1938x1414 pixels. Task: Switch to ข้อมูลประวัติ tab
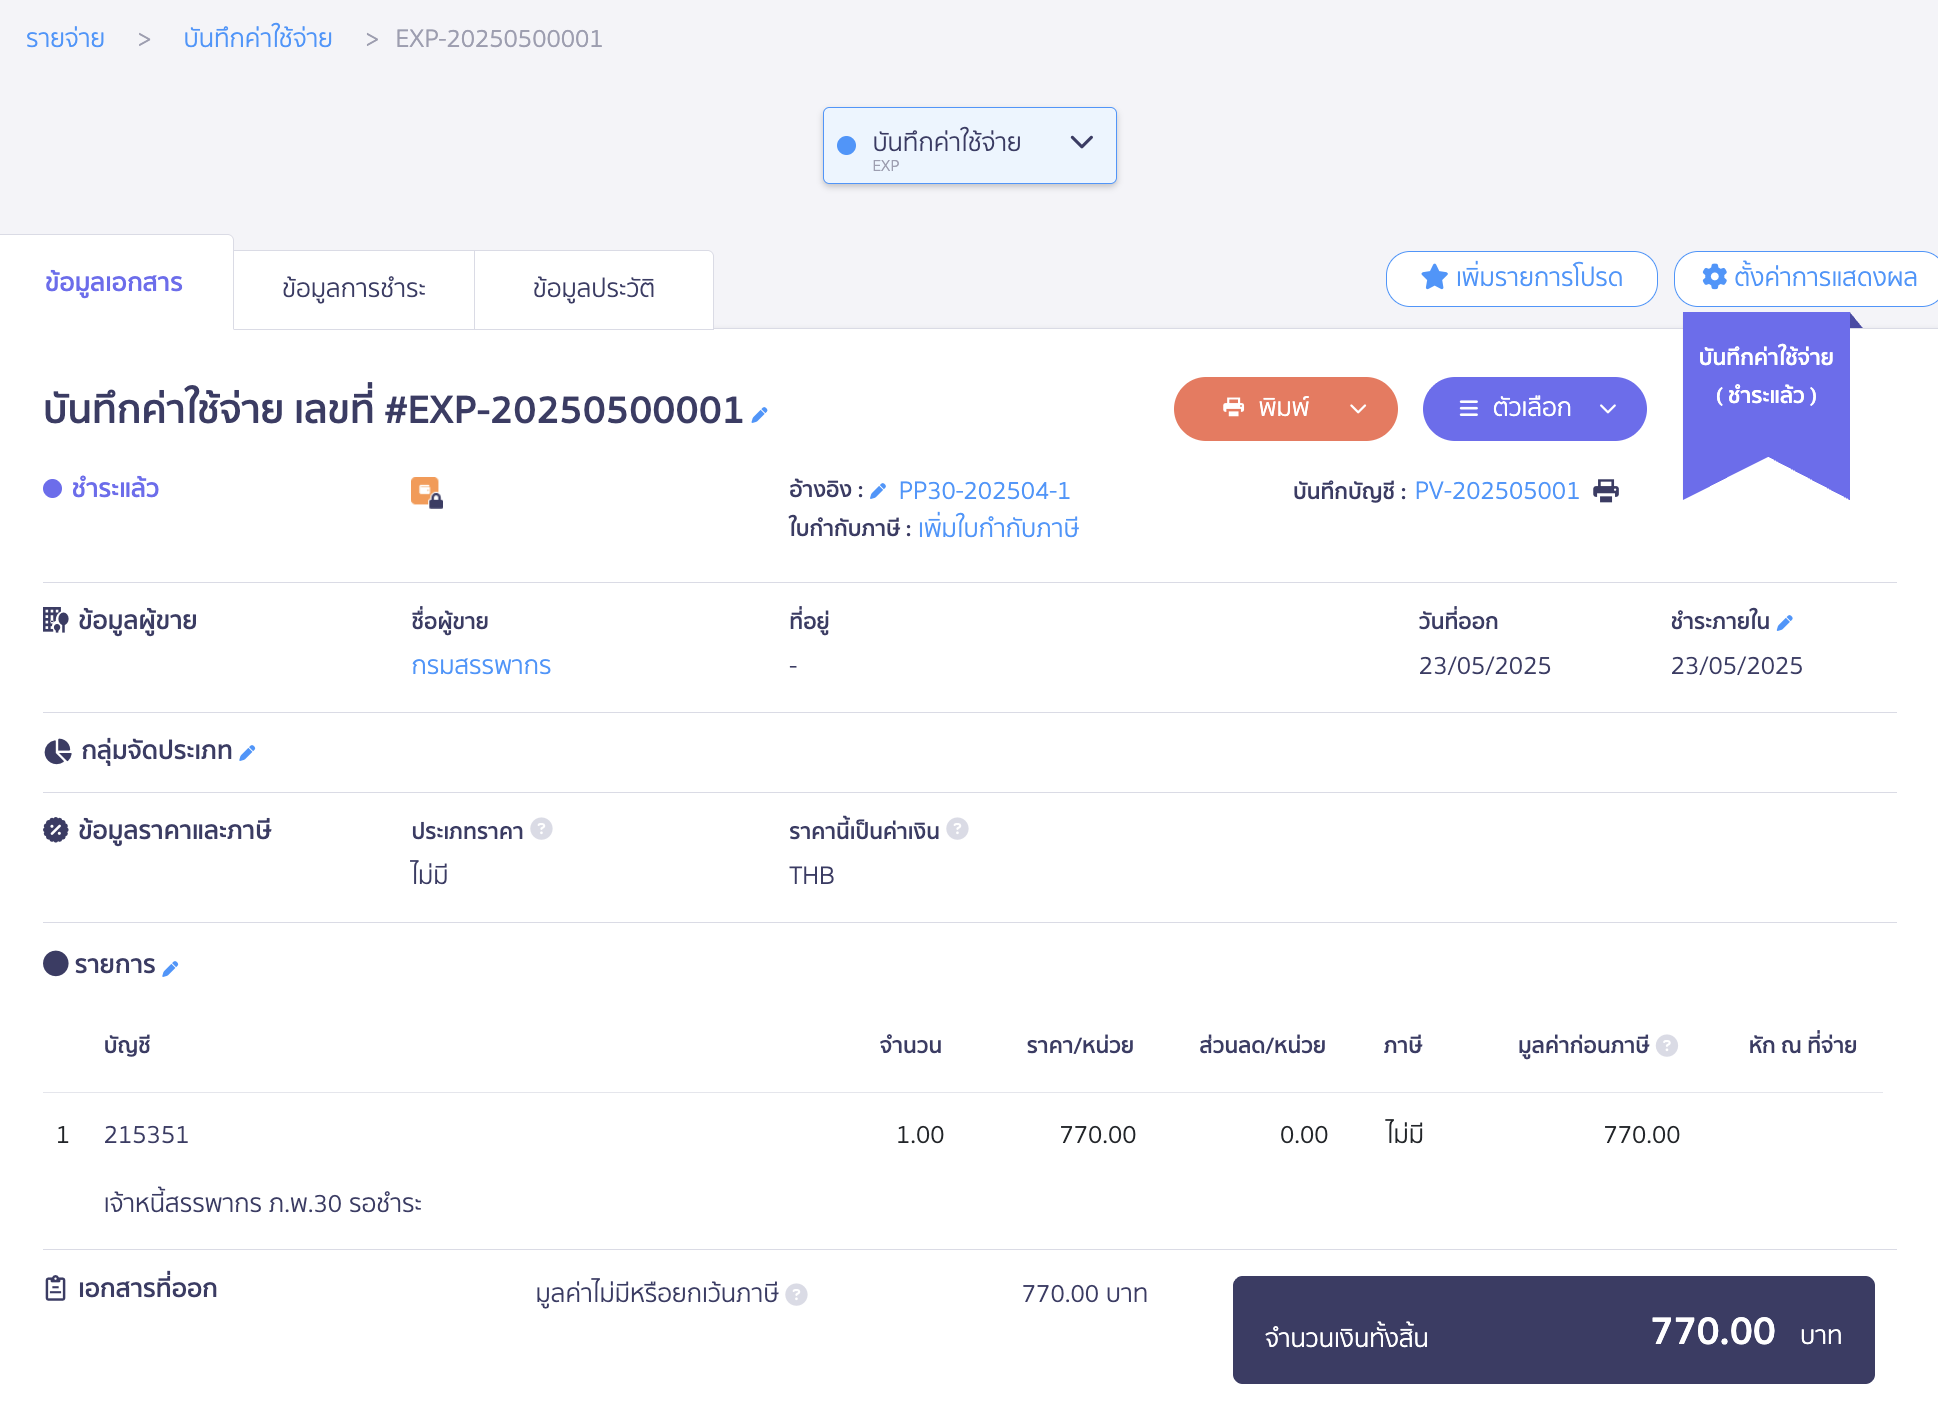[593, 289]
